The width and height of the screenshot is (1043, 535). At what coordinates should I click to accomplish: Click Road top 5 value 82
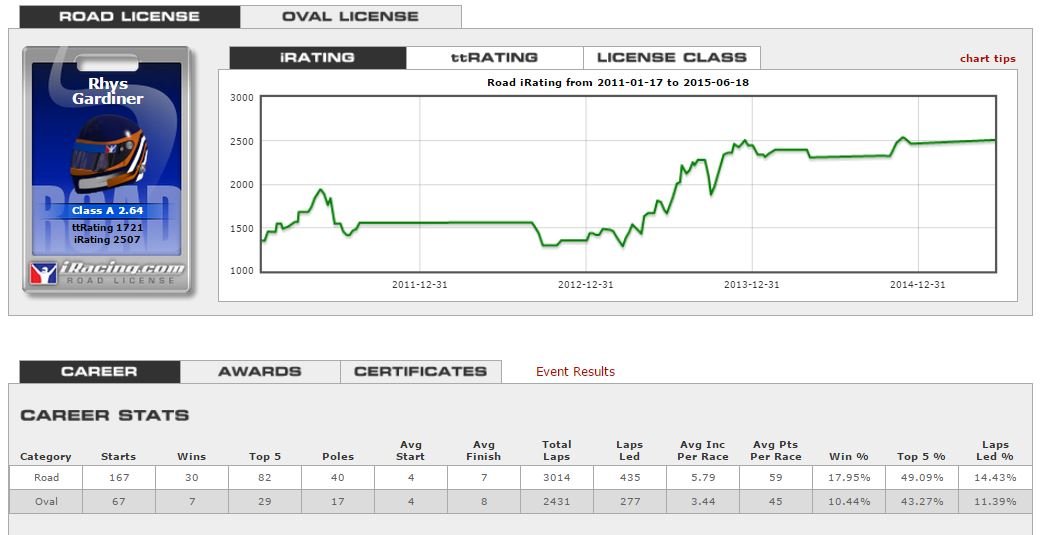coord(265,478)
